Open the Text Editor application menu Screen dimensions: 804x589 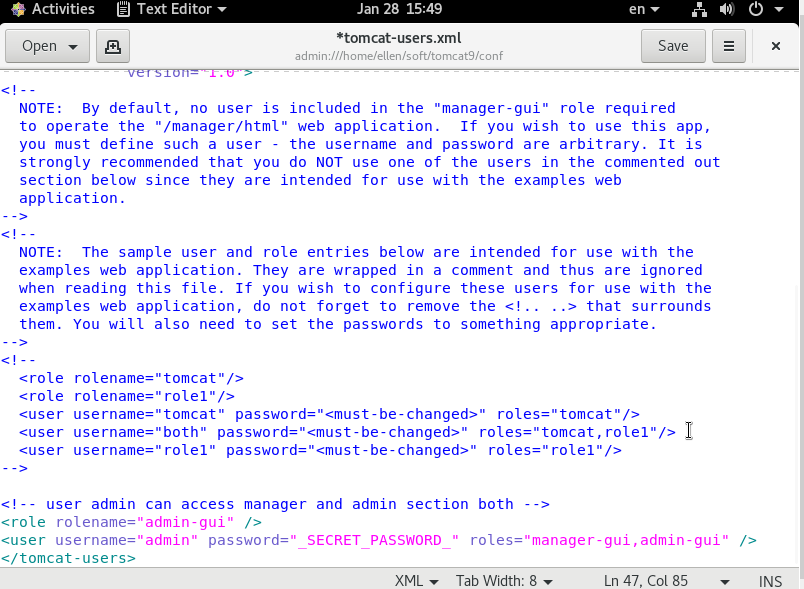[x=171, y=9]
